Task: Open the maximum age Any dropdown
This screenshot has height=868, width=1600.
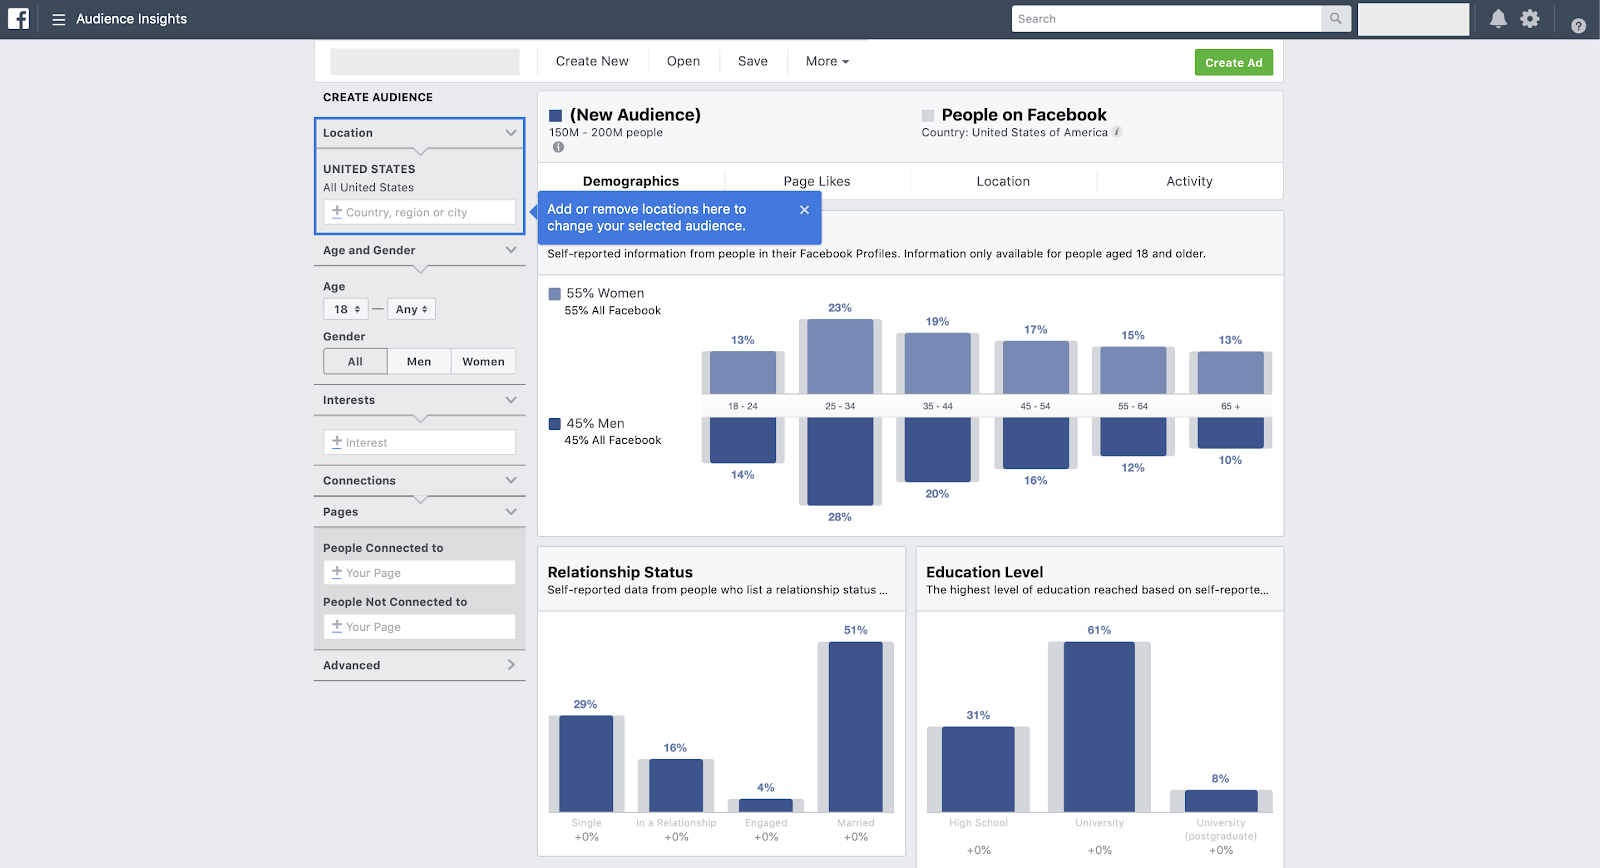Action: click(411, 310)
